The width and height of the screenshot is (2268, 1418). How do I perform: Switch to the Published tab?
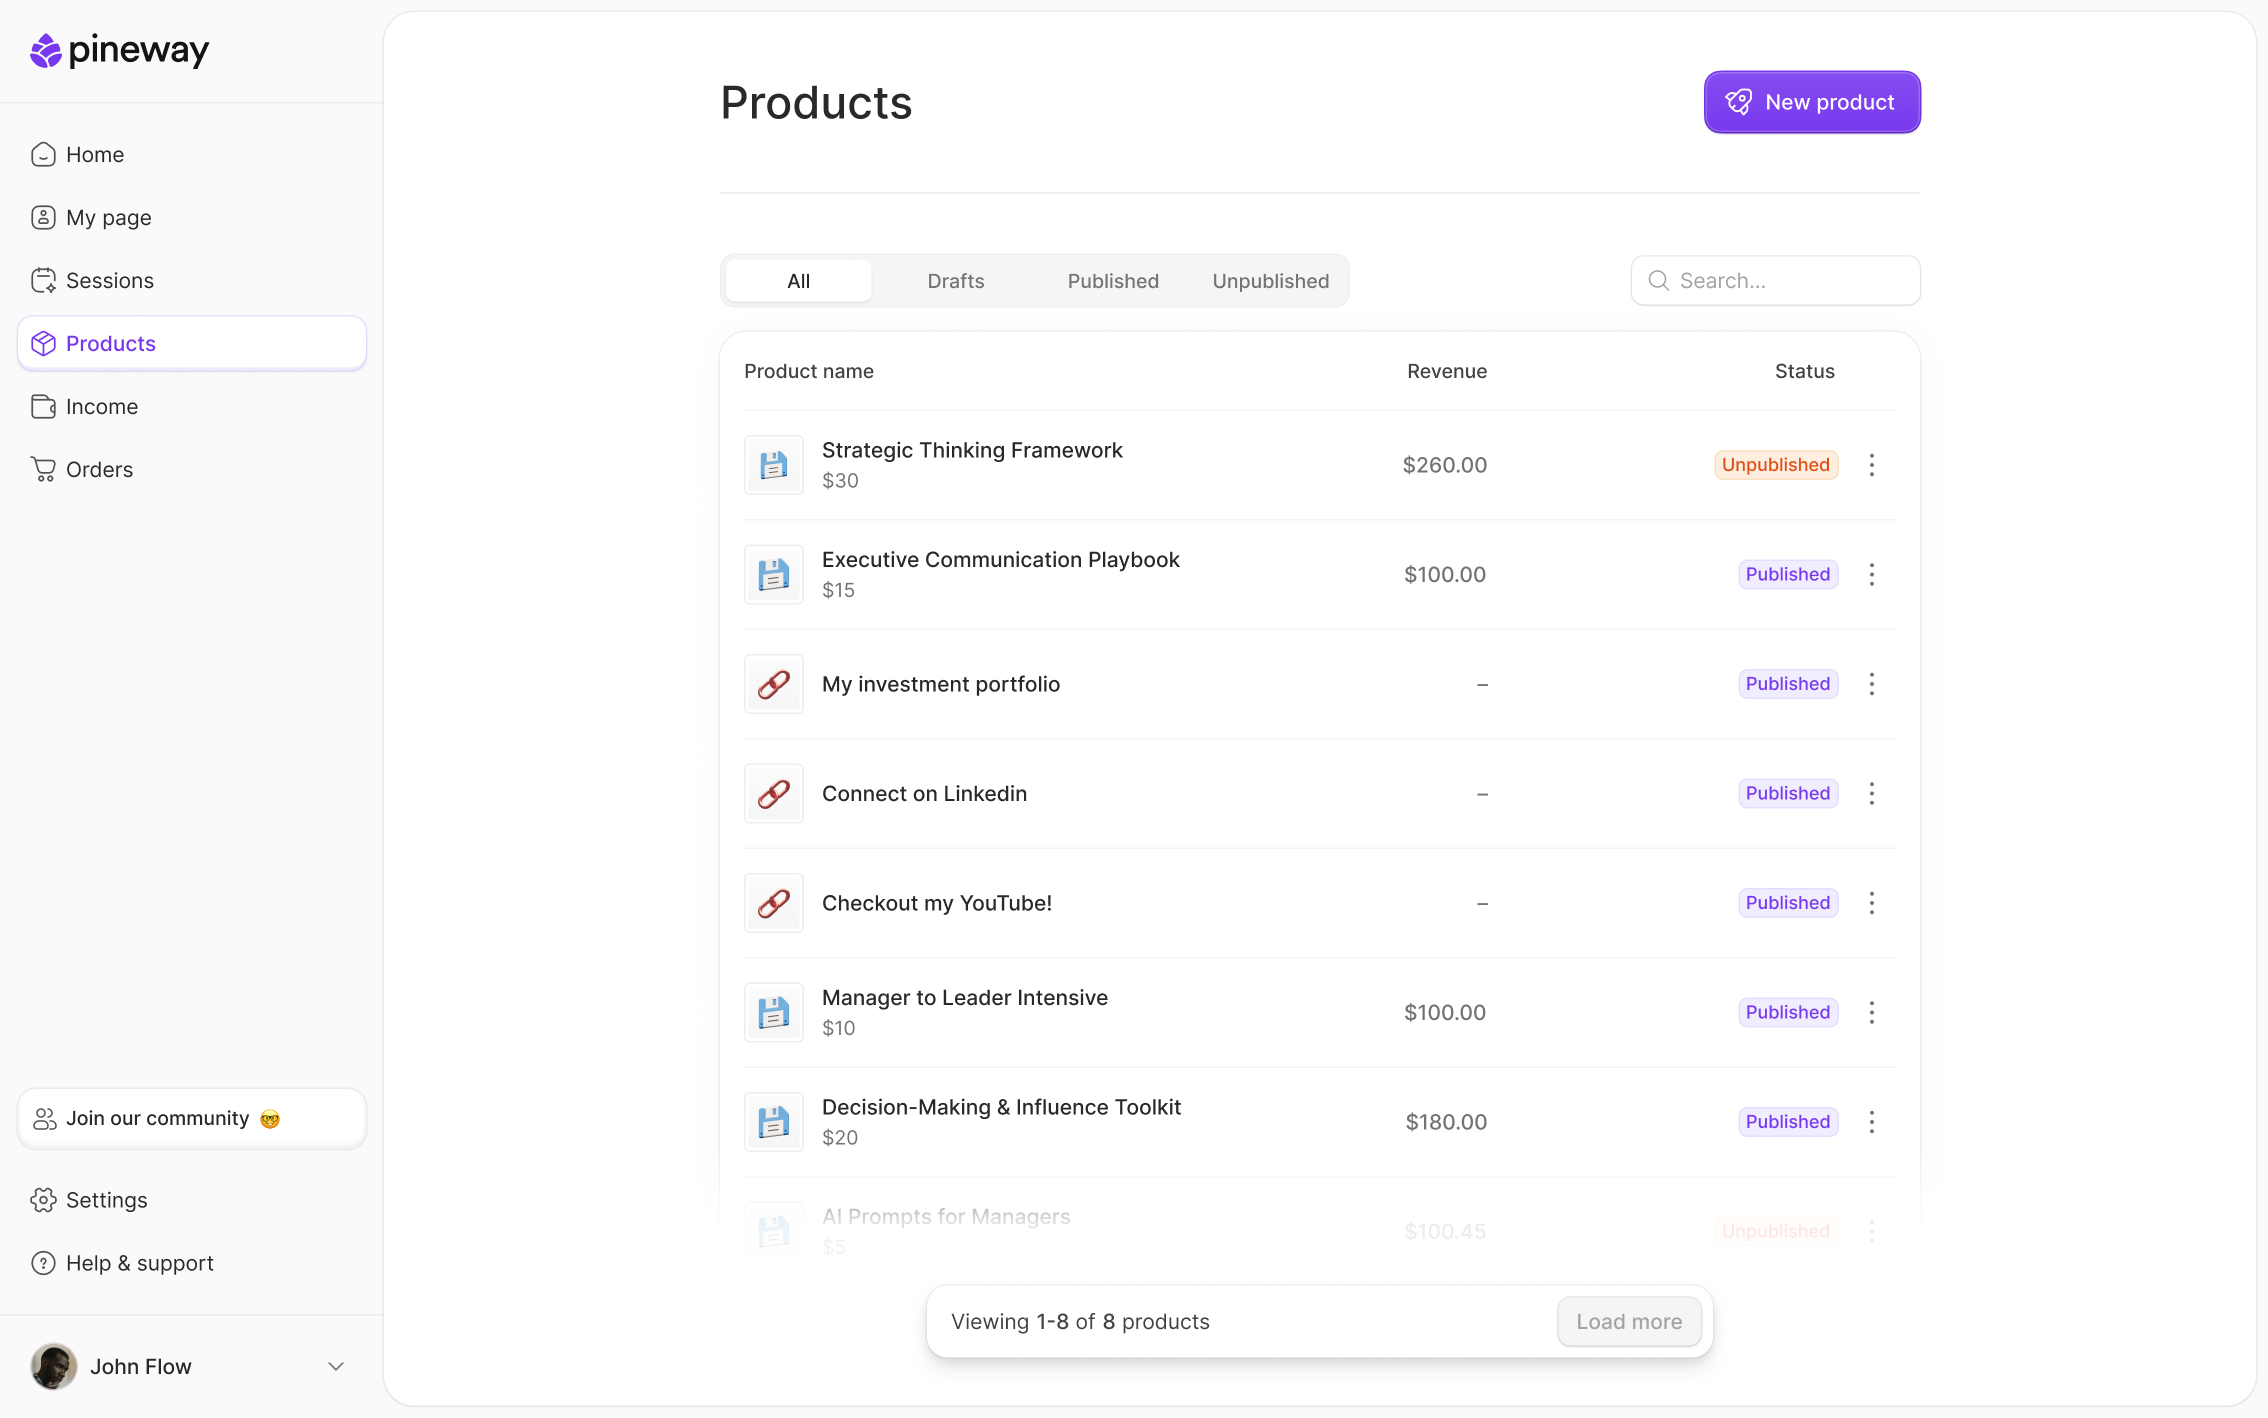coord(1113,281)
